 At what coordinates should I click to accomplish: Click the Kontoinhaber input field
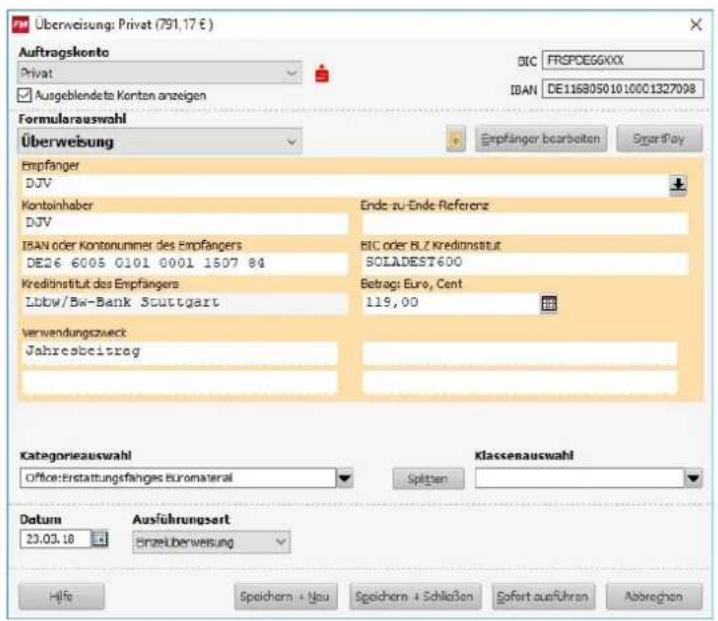click(x=185, y=224)
